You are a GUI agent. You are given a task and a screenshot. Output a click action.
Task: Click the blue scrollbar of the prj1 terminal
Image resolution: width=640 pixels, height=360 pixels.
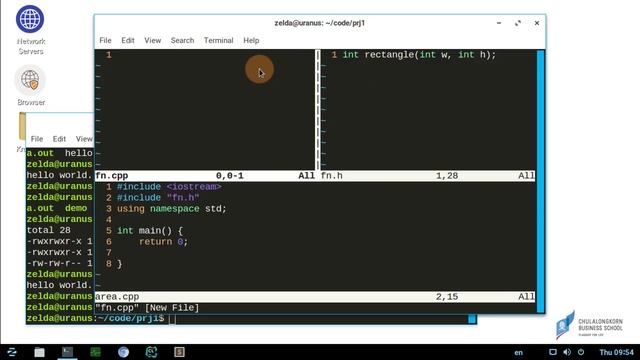pos(540,181)
